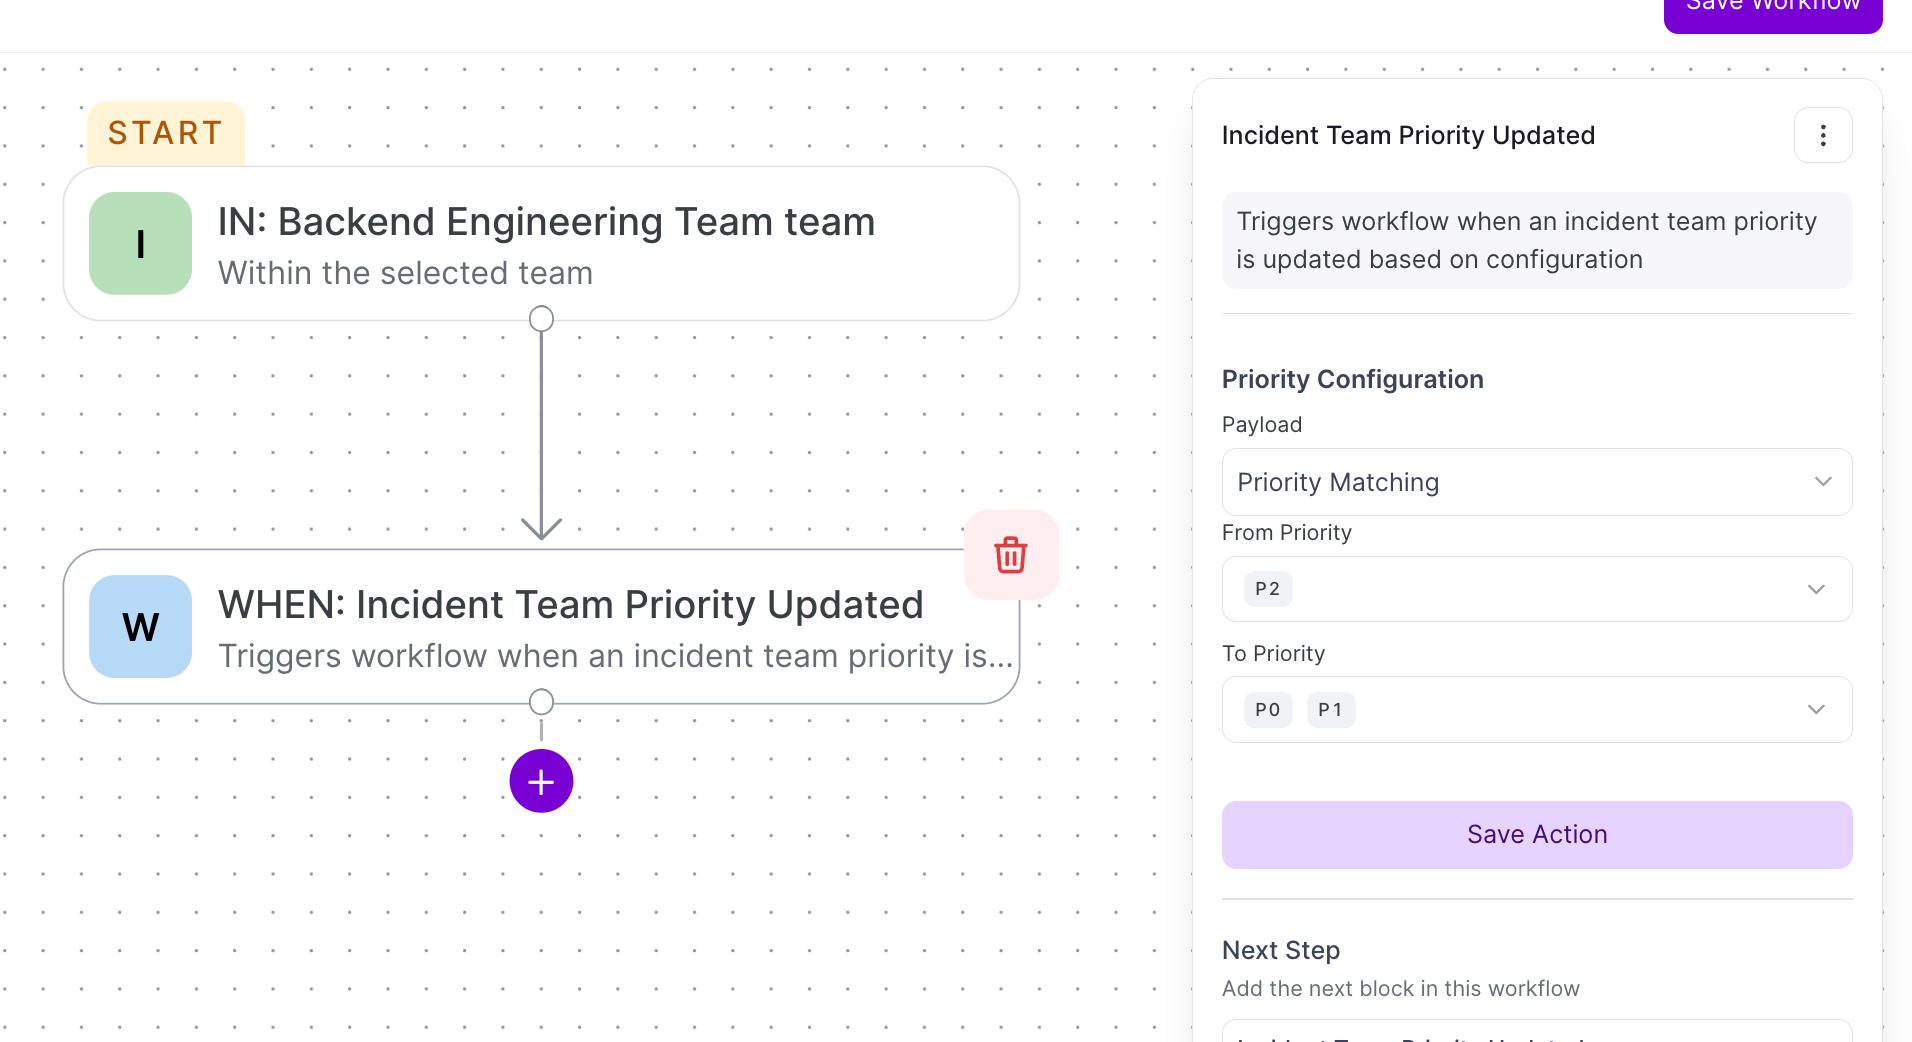The image size is (1912, 1042).
Task: Select the P0 tag in To Priority
Action: coord(1268,710)
